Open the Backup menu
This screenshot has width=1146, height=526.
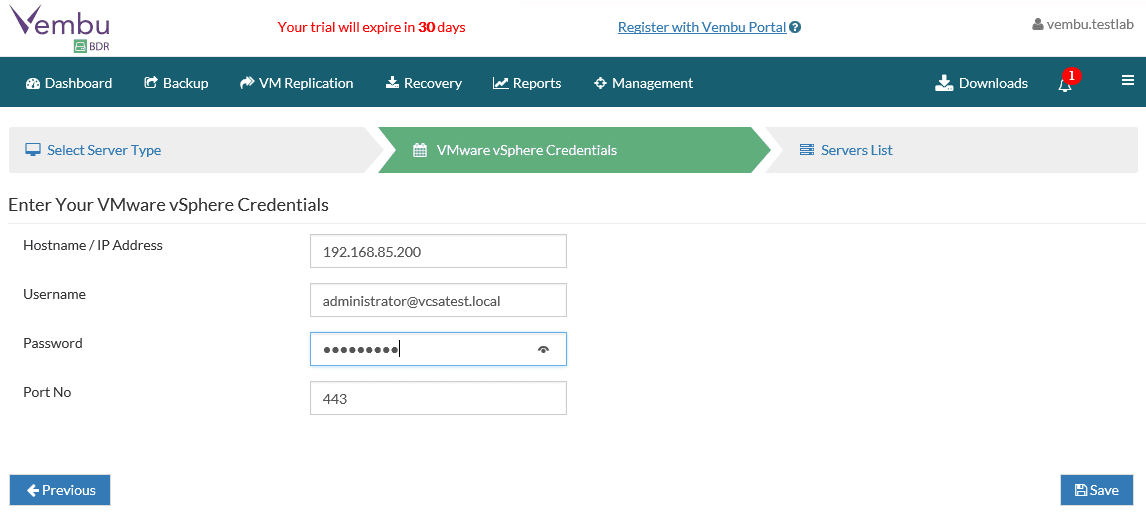tap(176, 83)
